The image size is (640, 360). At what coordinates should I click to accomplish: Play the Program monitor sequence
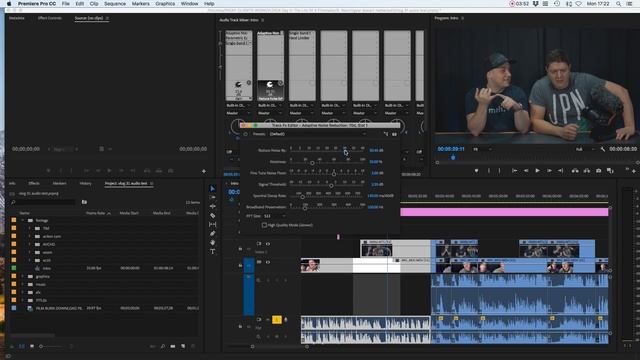click(x=538, y=171)
